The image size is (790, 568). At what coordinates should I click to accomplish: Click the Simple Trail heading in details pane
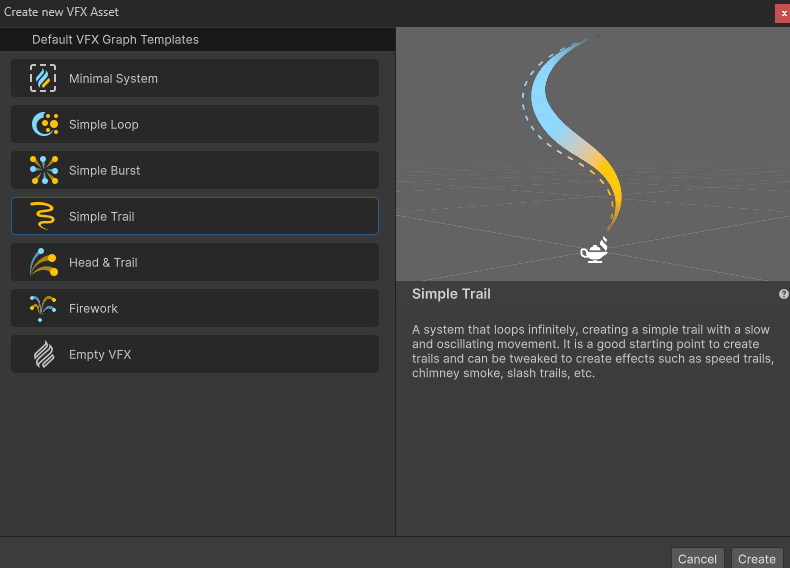click(x=451, y=294)
